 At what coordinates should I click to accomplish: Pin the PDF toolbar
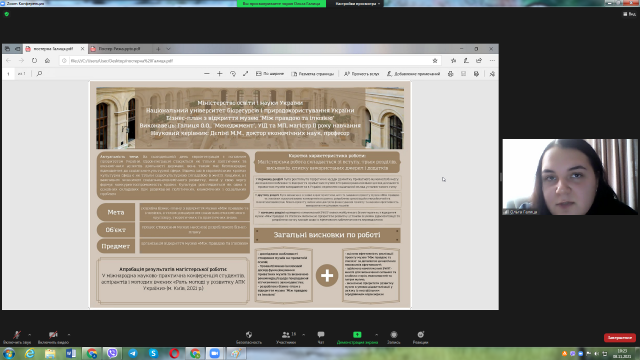[492, 74]
